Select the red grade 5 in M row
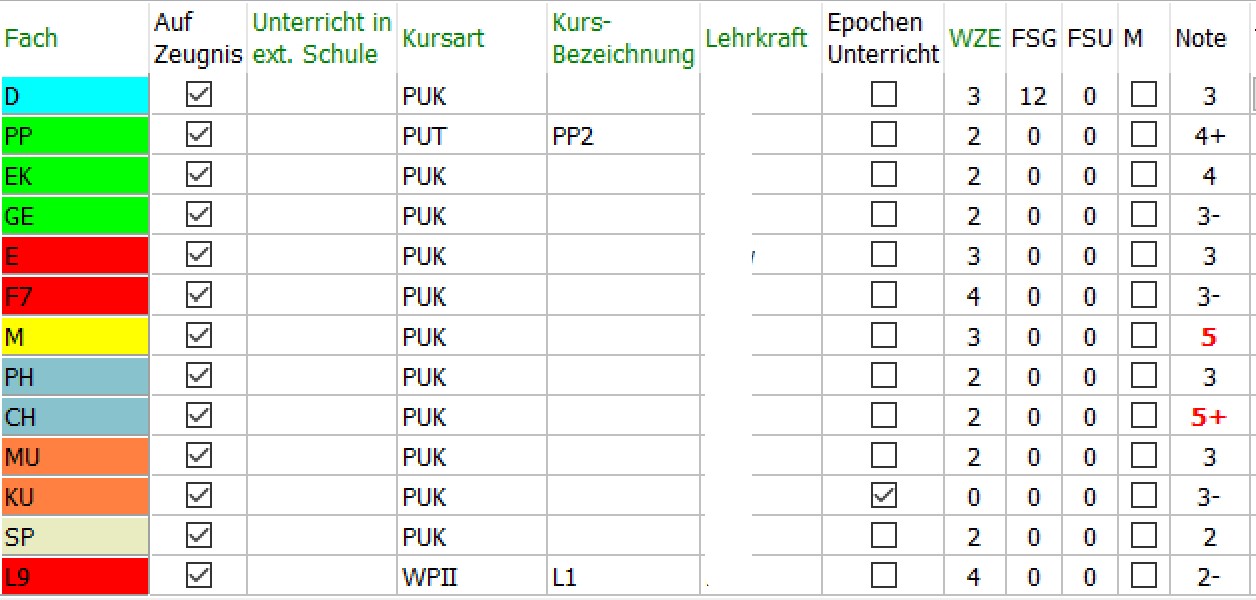Screen dimensions: 1256x600 1208,337
